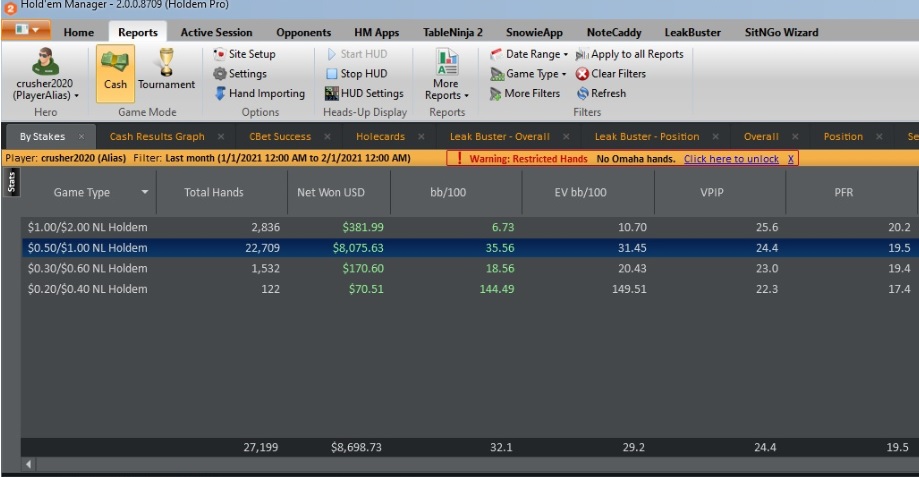Close the Leak Buster - Overall tab
Screen dimensions: 919x477
(566, 137)
